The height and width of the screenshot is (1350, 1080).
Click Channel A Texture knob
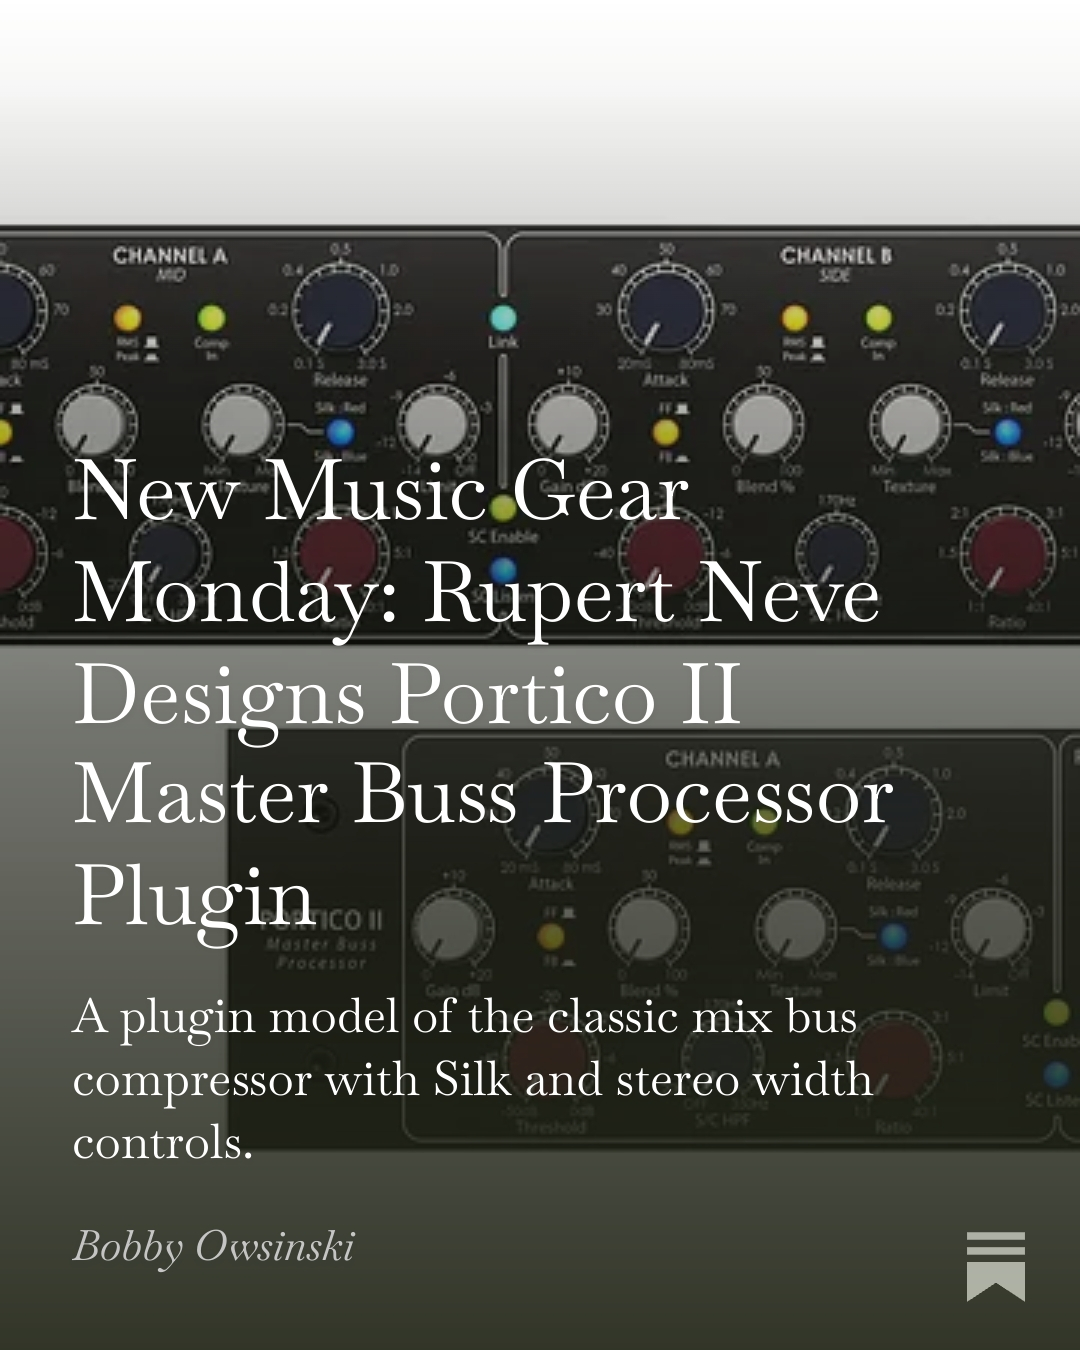click(243, 425)
